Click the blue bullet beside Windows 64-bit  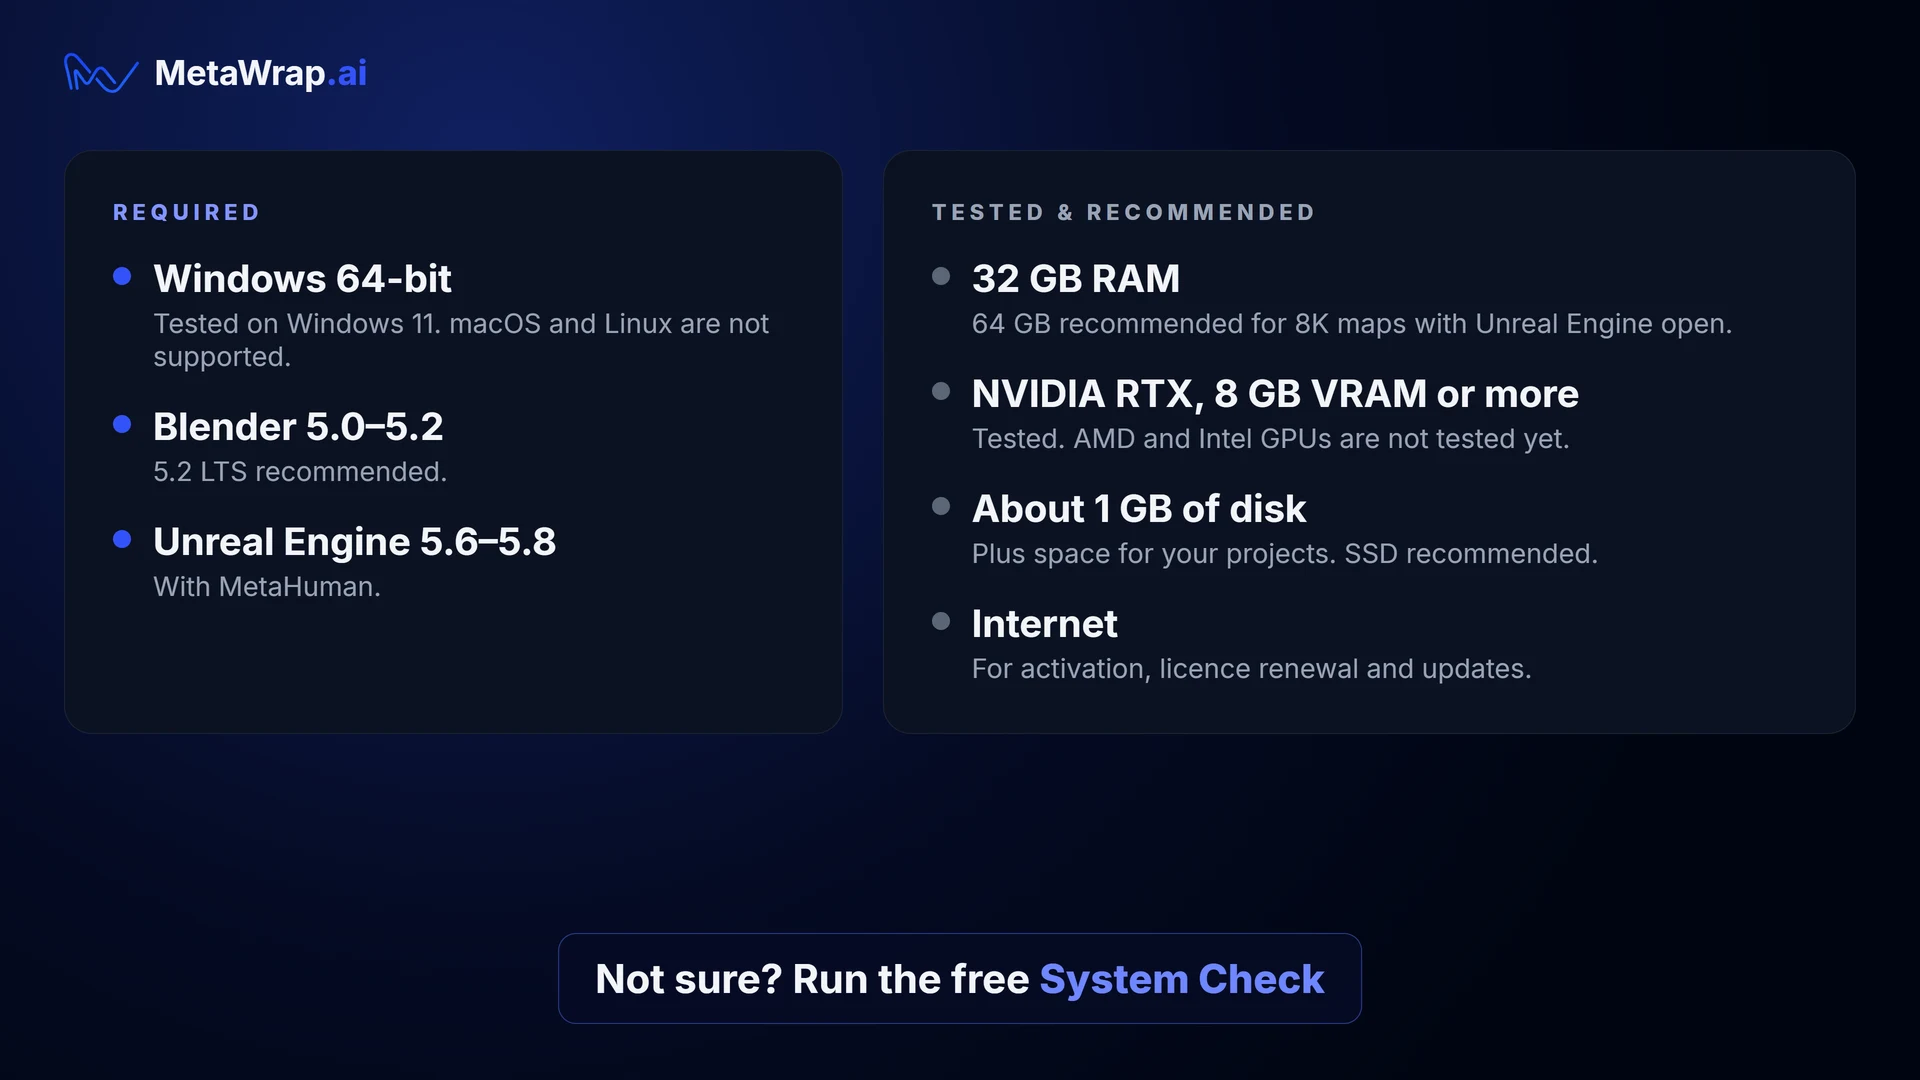tap(122, 276)
